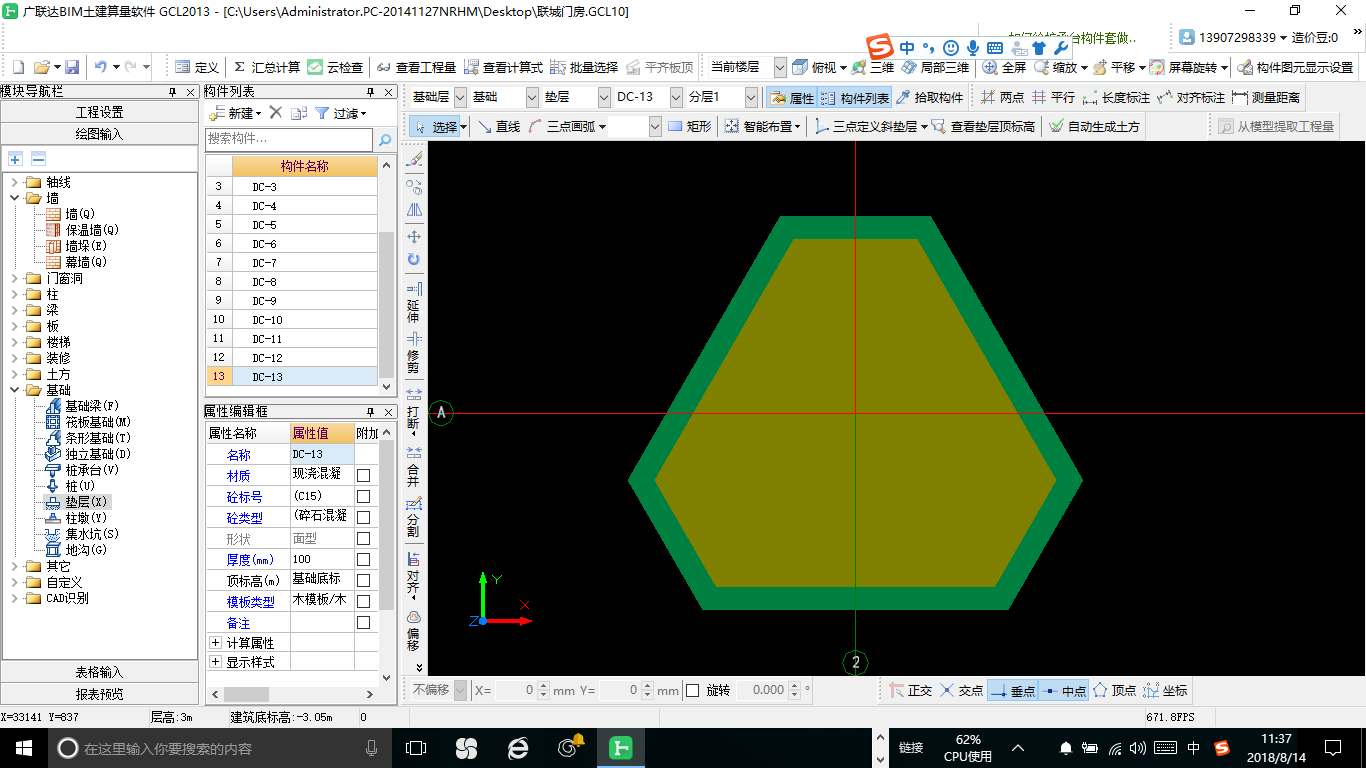Toggle 中点 midpoint snap
The height and width of the screenshot is (768, 1366).
point(1063,690)
